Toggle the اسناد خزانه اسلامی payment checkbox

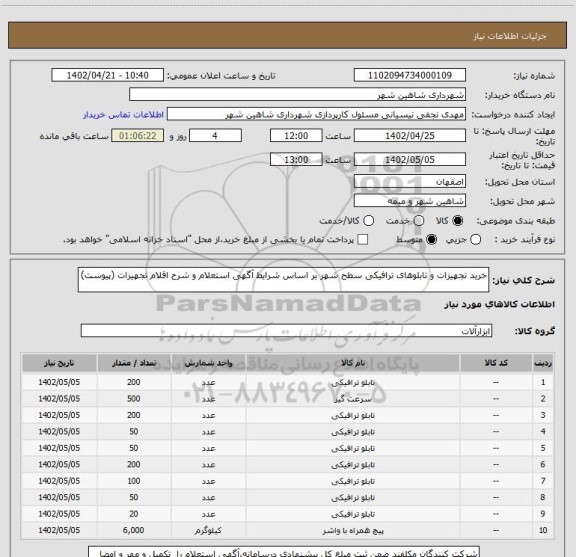[363, 240]
